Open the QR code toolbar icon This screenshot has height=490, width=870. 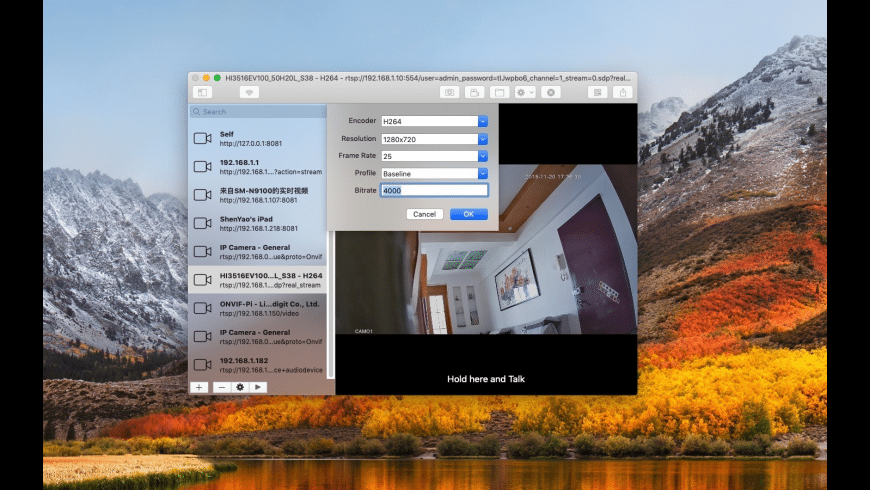click(598, 93)
